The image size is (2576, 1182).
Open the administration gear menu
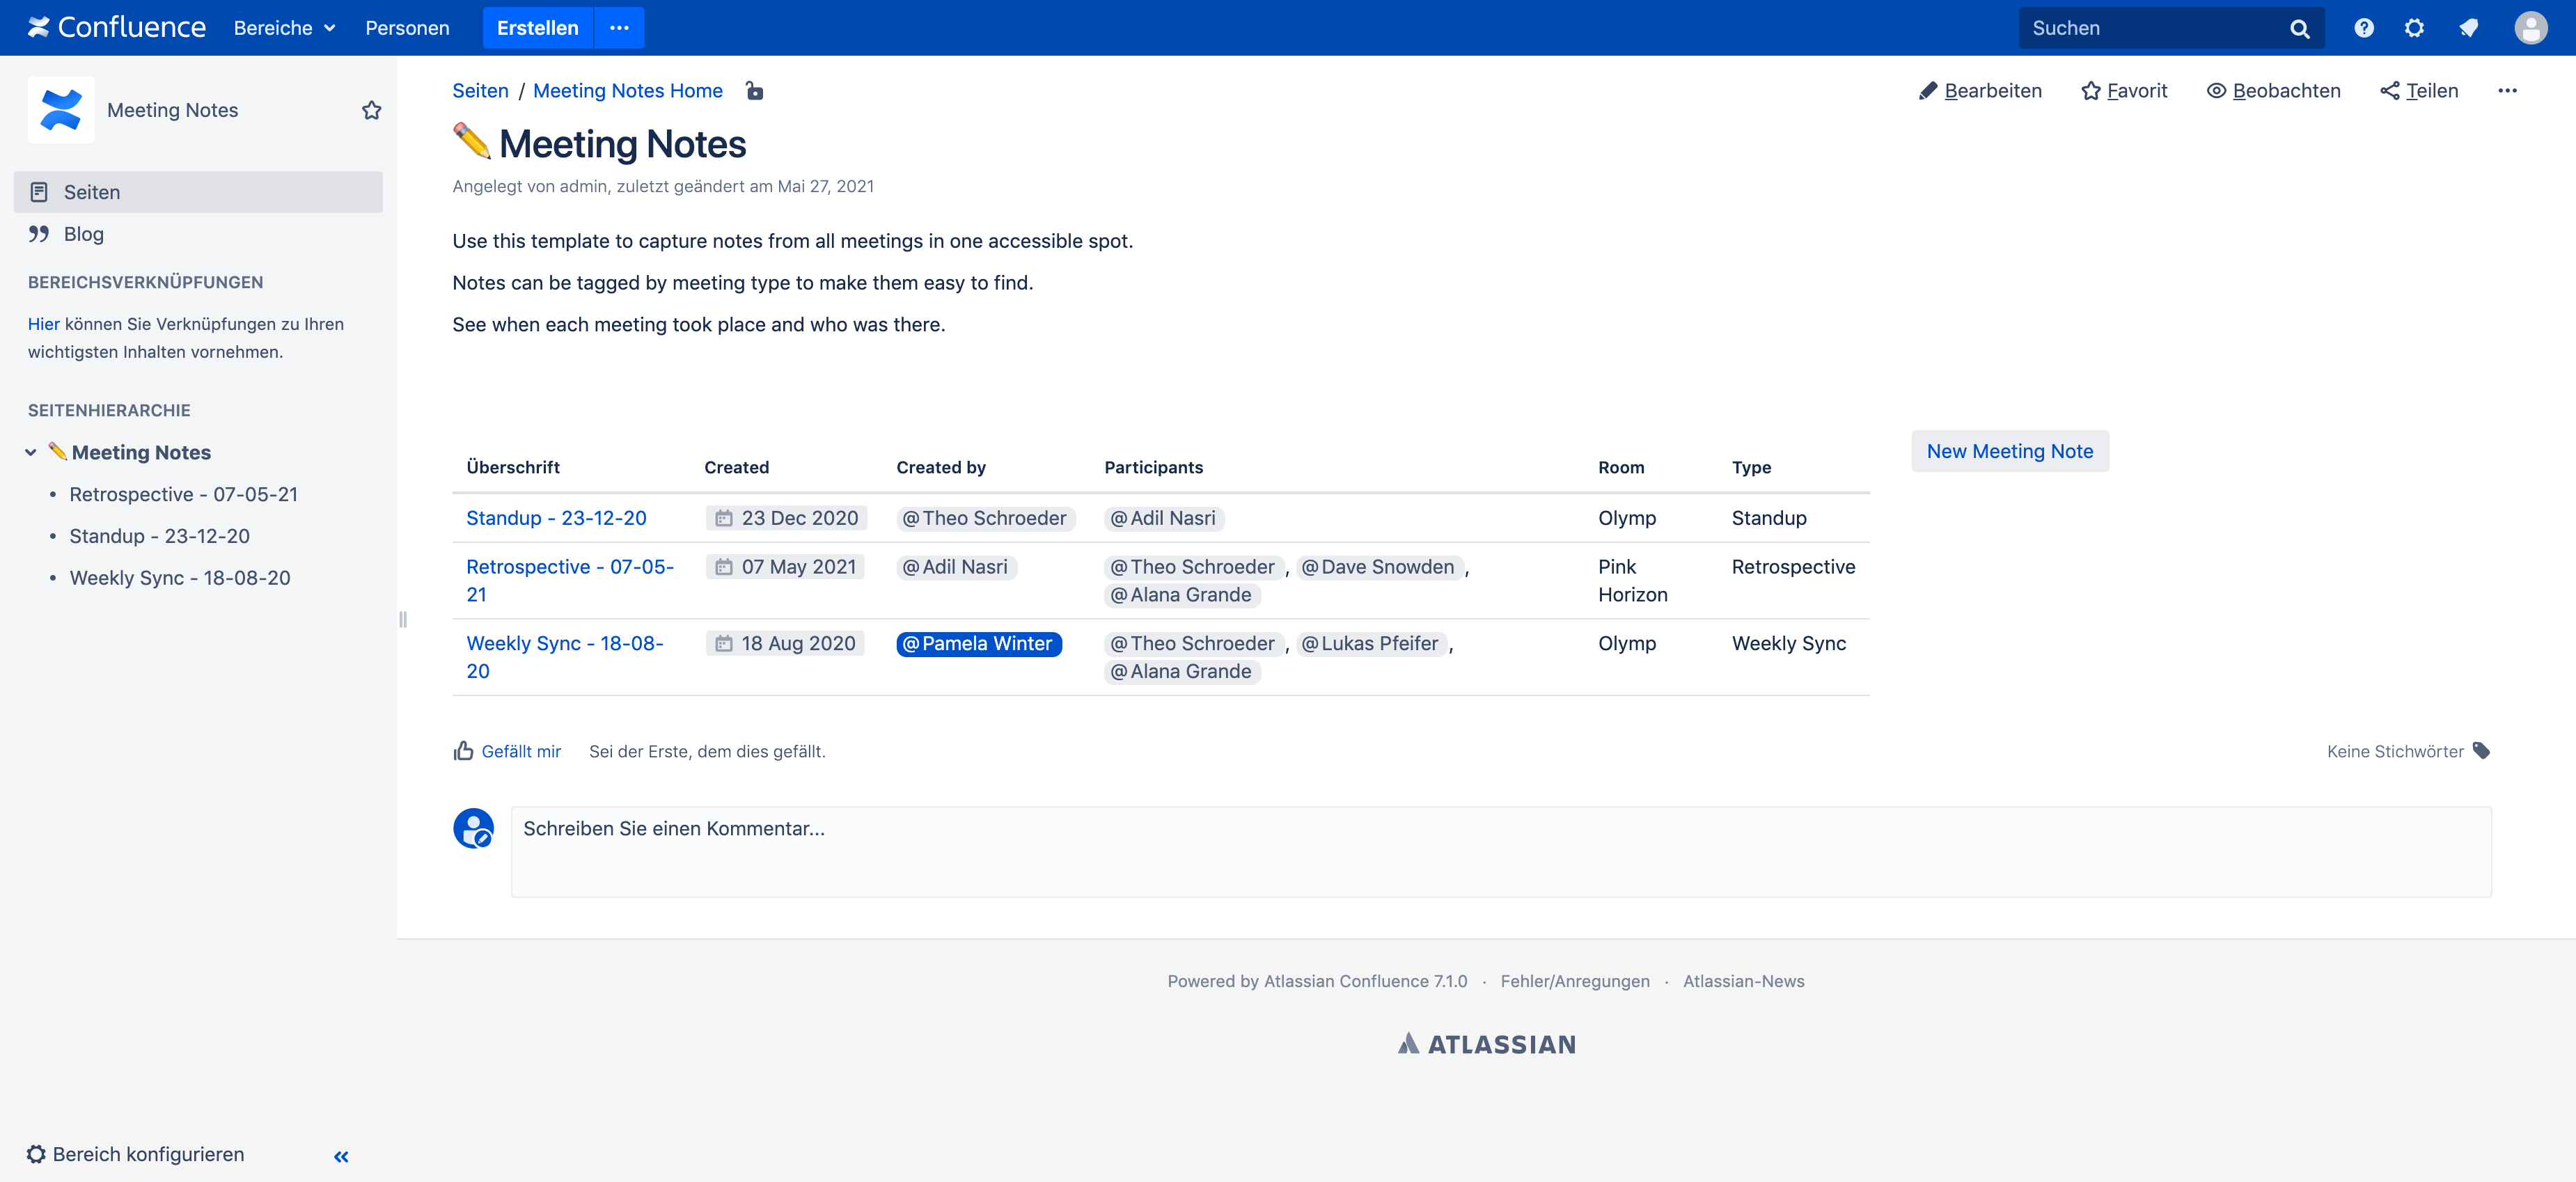point(2414,28)
